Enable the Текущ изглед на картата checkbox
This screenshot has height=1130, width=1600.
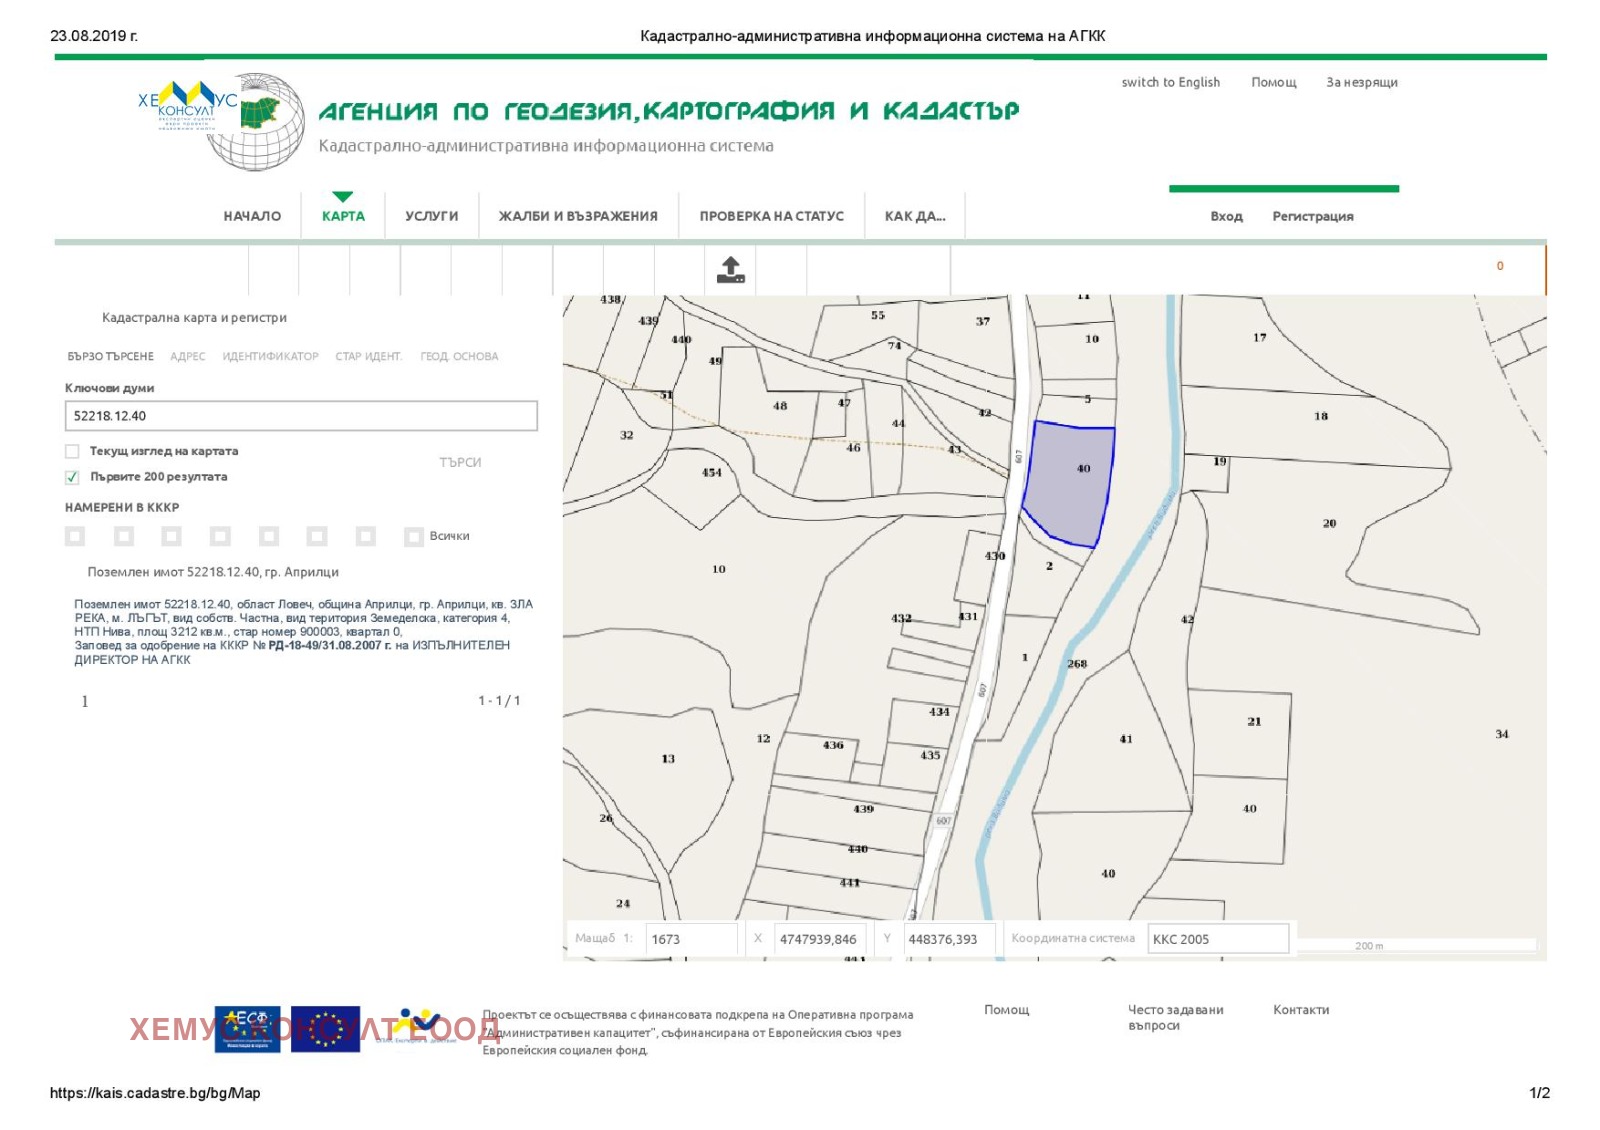[72, 452]
